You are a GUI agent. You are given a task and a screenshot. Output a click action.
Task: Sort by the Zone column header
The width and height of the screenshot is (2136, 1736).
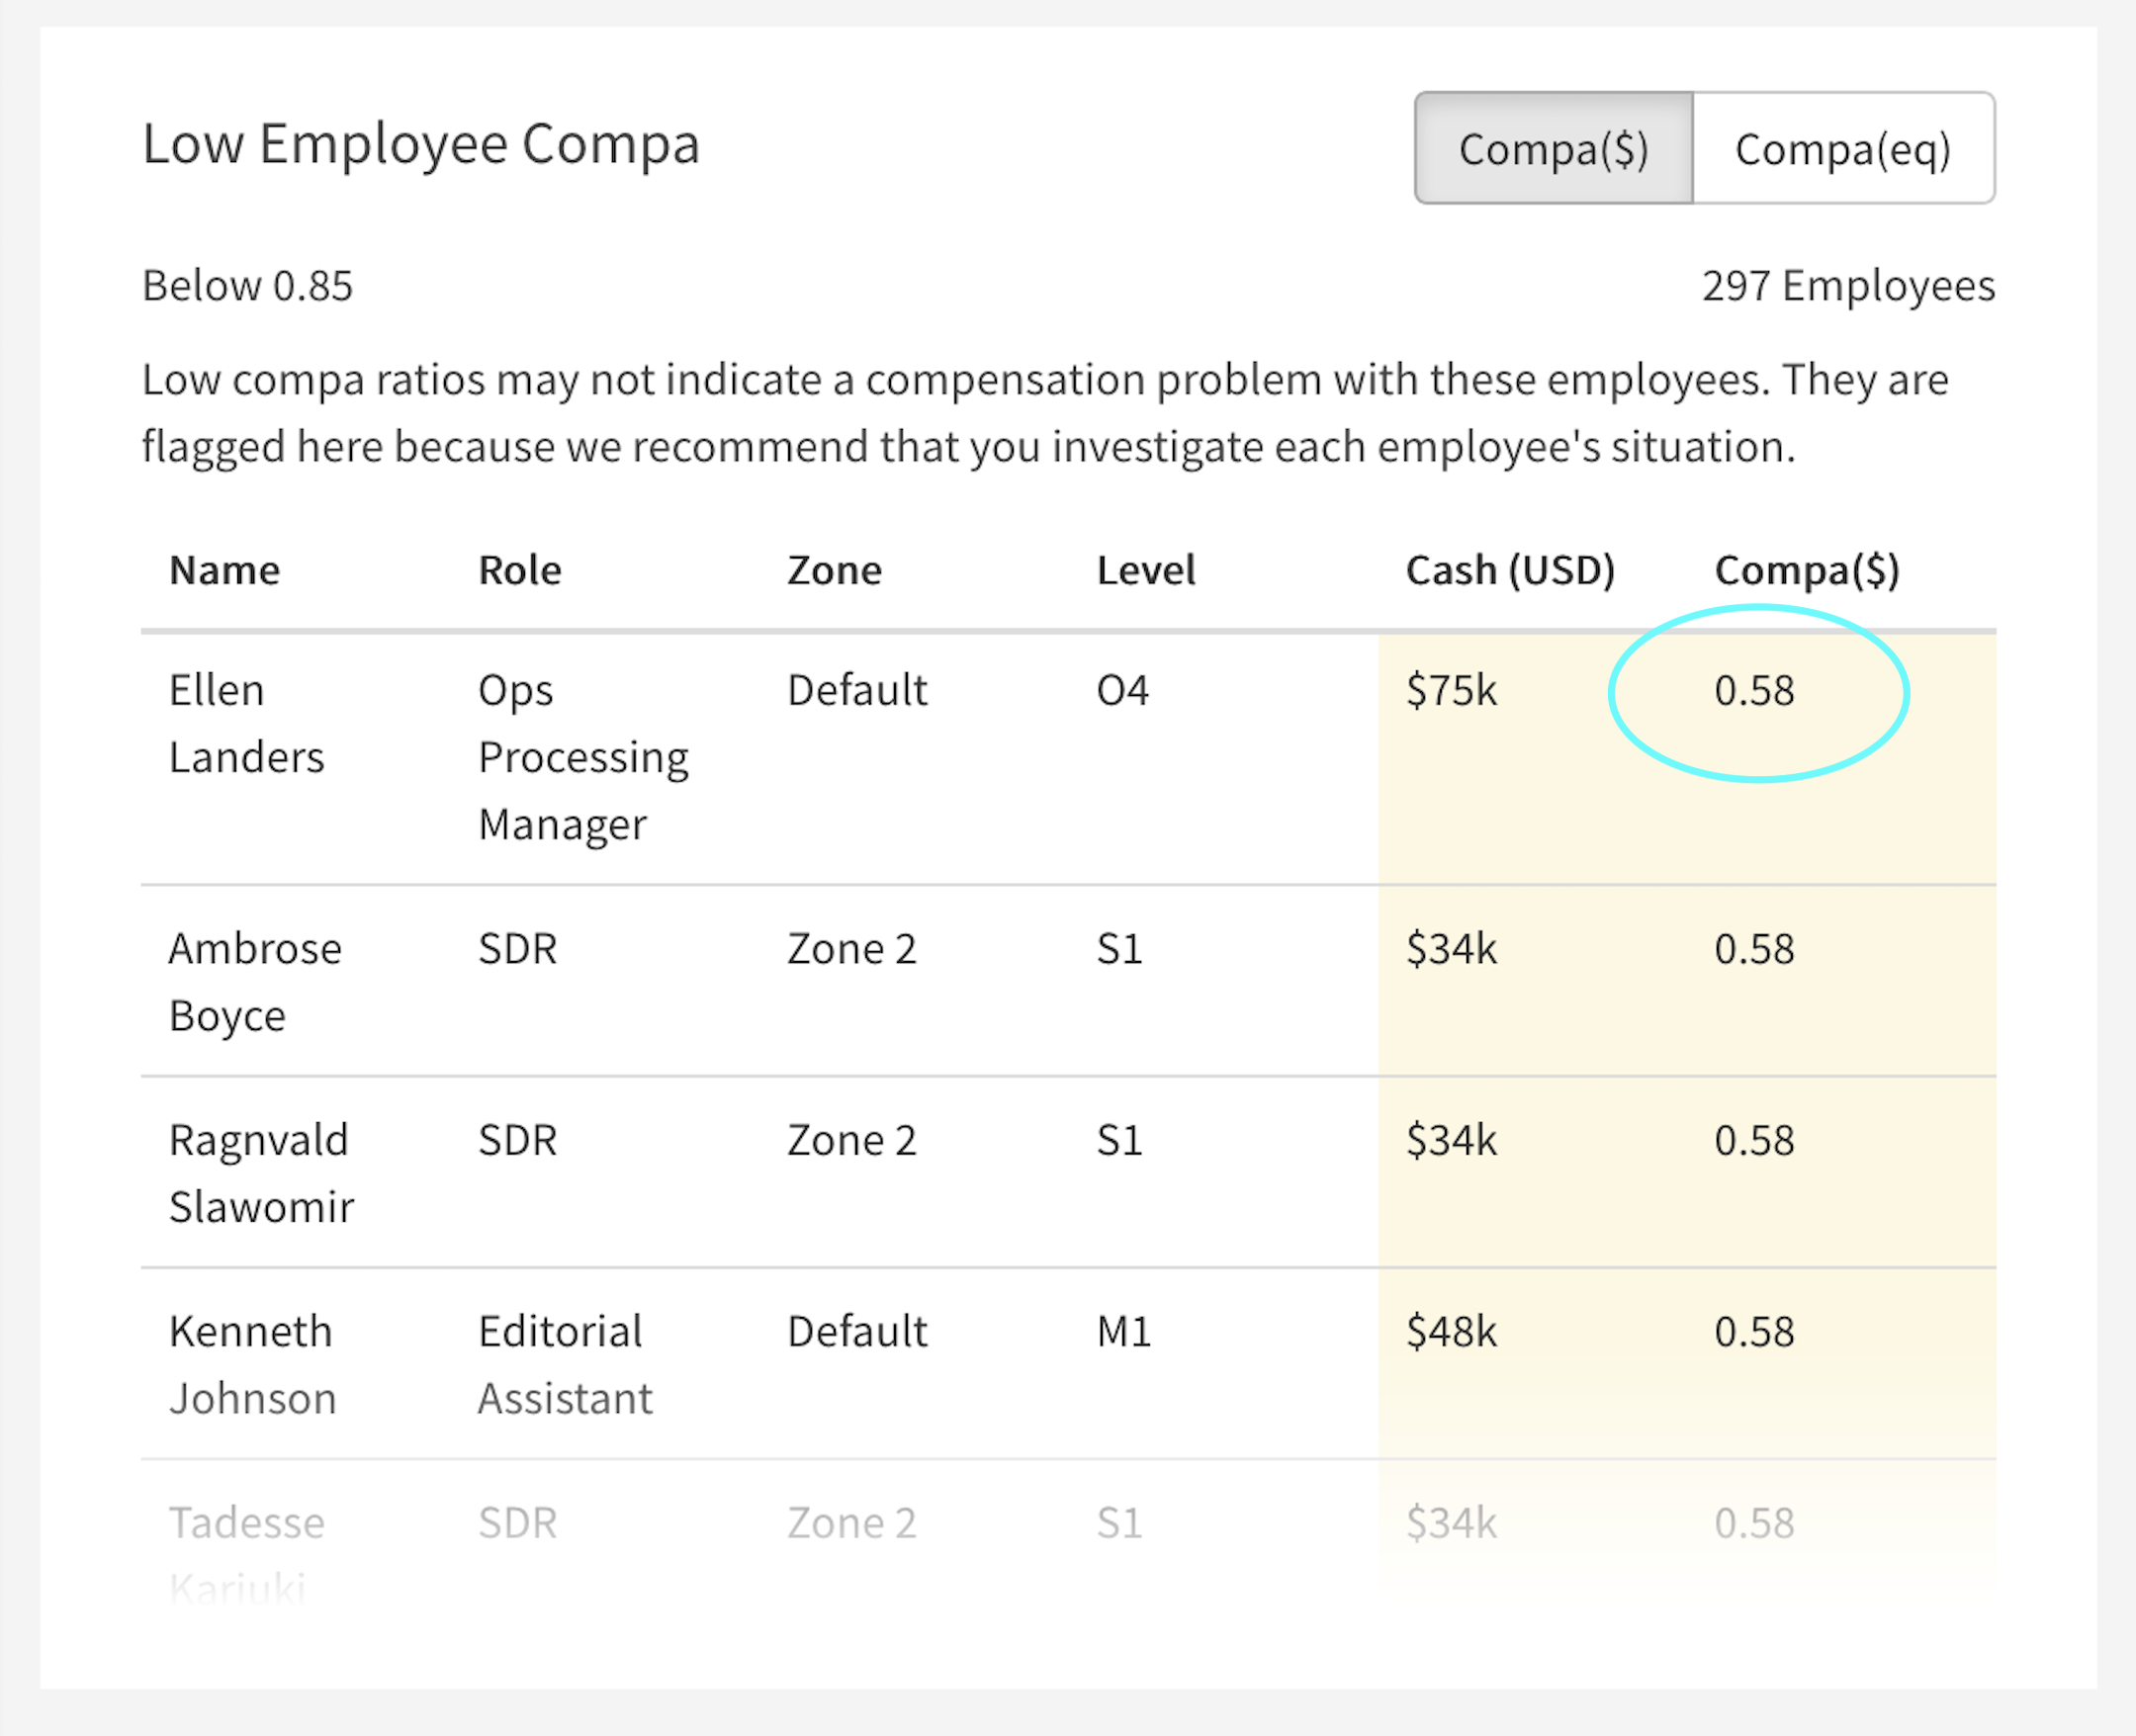835,570
